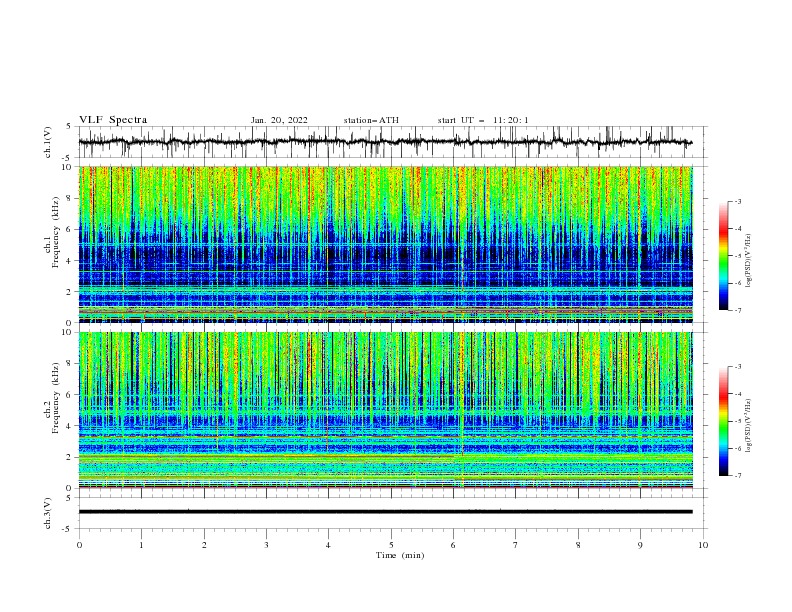Click the "5" tick on ch.1(V) axis
Image resolution: width=792 pixels, height=612 pixels.
(70, 127)
